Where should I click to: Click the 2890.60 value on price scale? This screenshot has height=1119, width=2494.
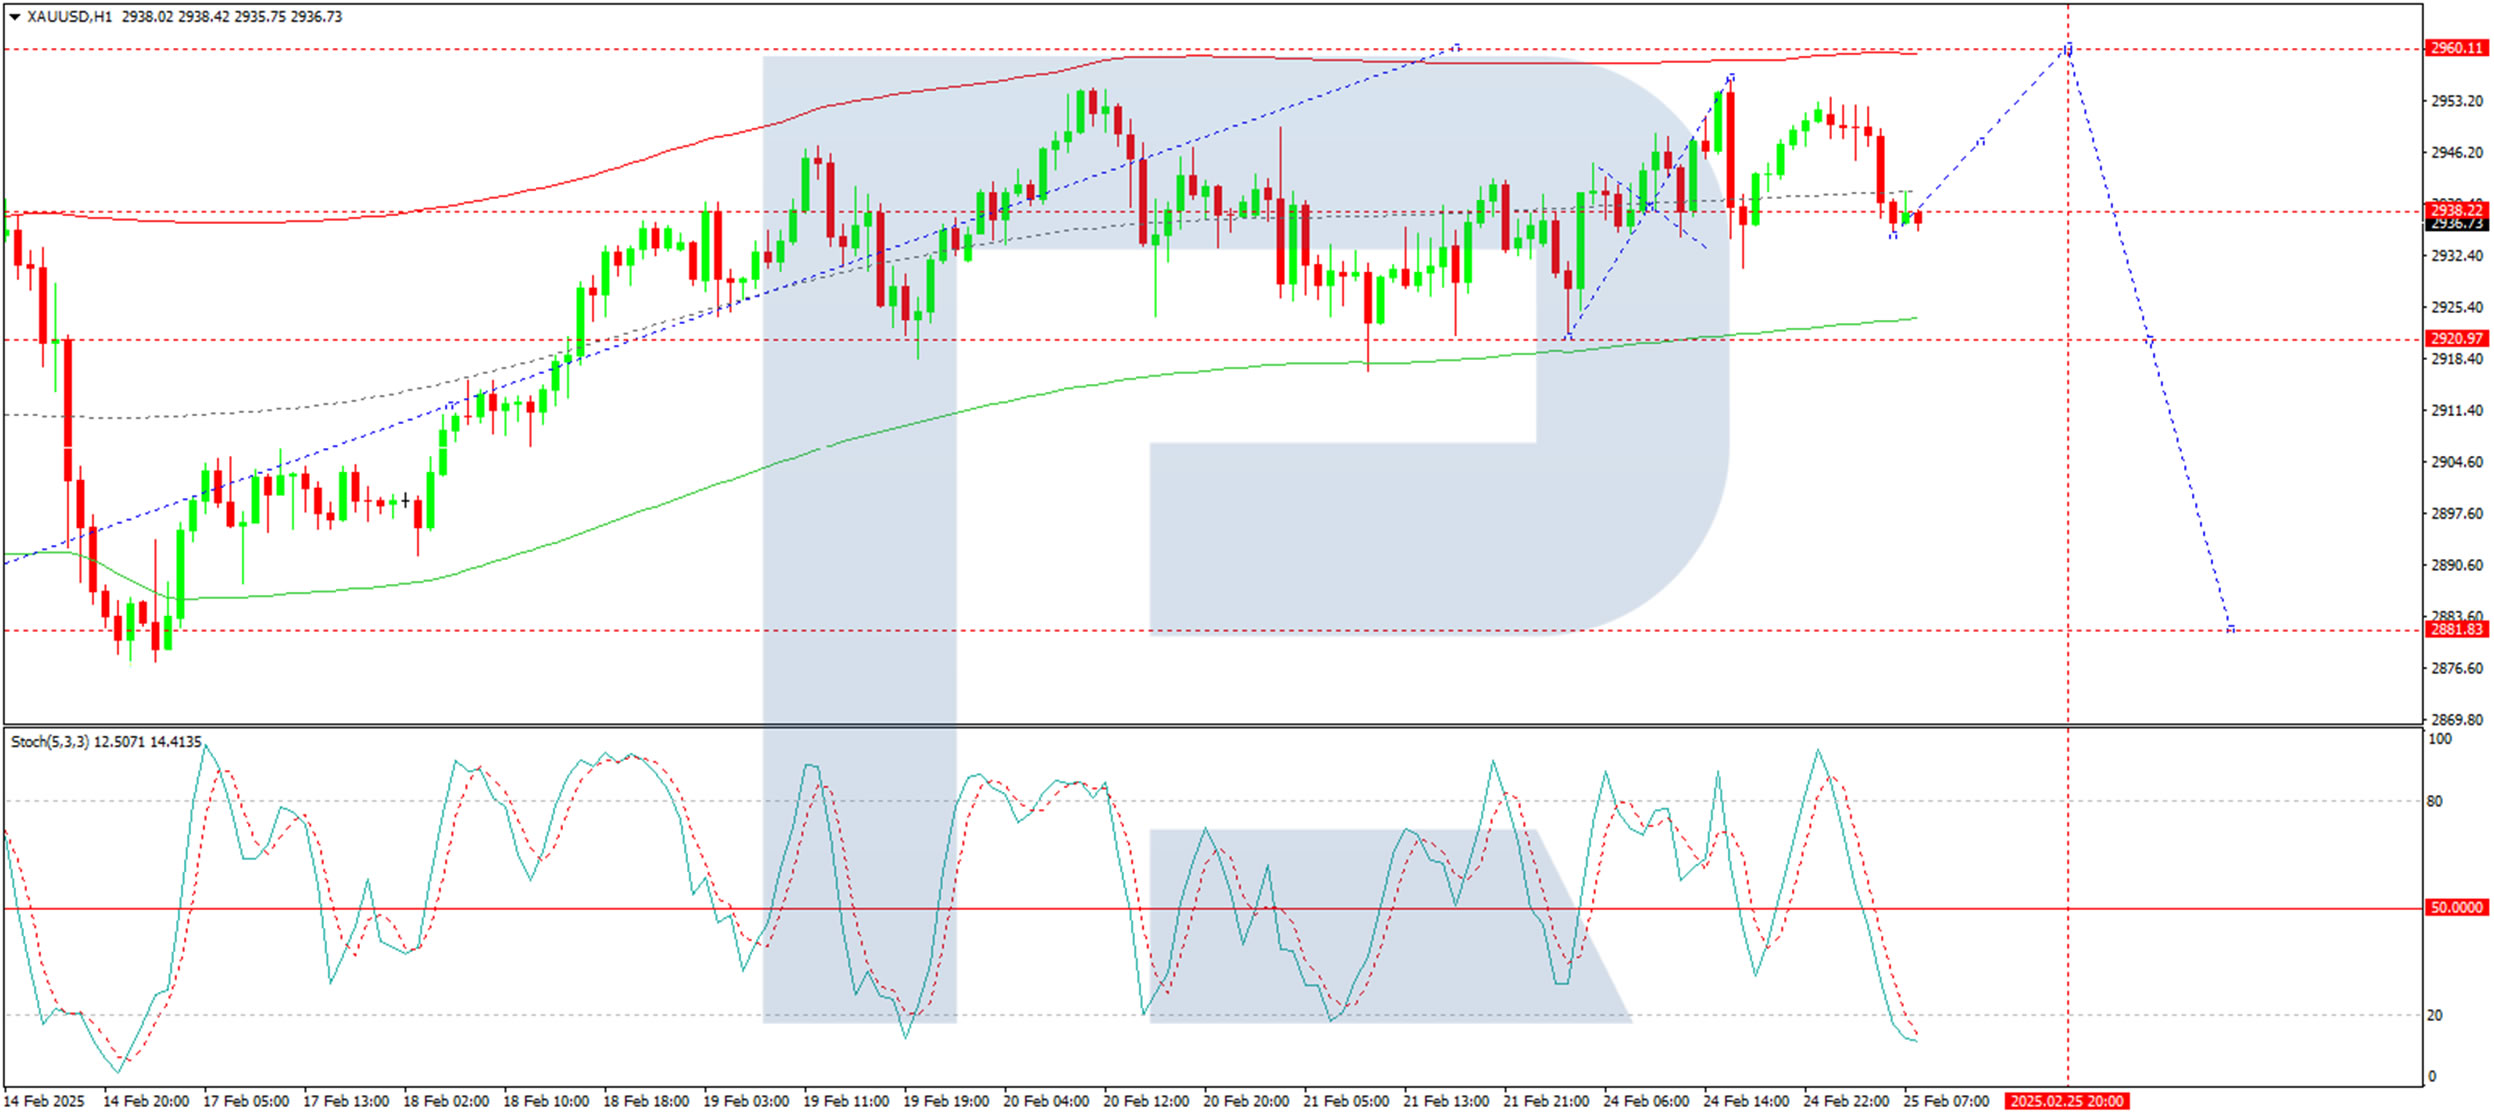pos(2456,565)
